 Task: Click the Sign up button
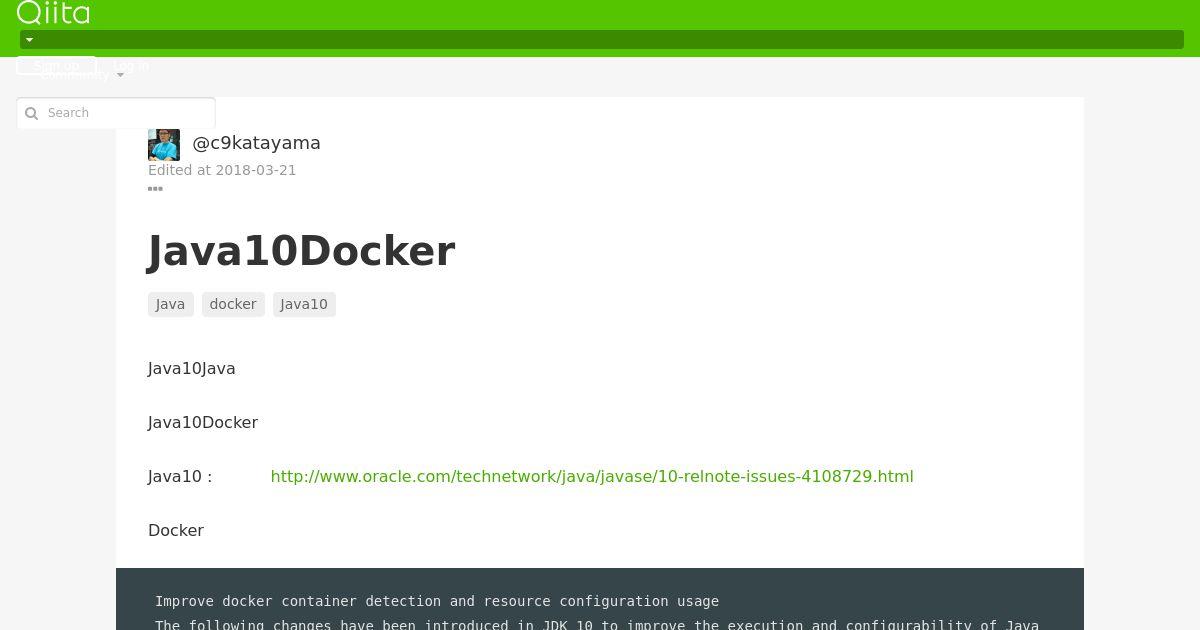(x=56, y=66)
